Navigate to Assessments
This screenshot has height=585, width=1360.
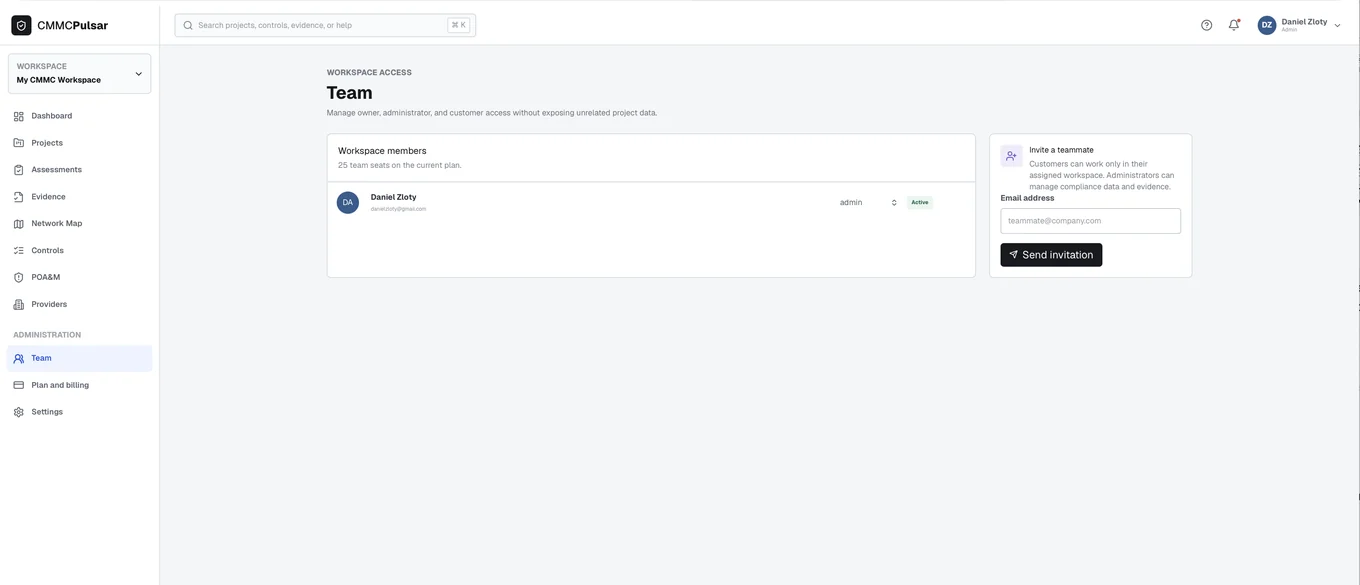pos(79,170)
